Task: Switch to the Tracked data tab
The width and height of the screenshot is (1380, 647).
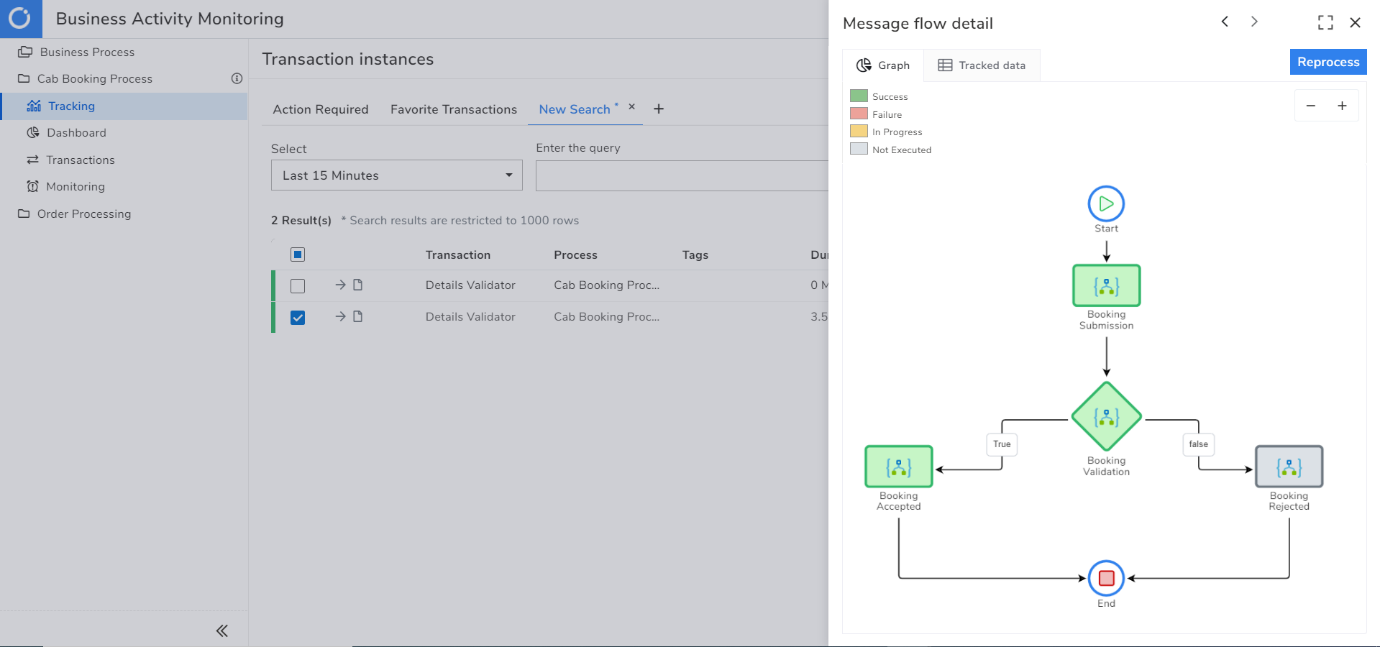Action: (x=981, y=66)
